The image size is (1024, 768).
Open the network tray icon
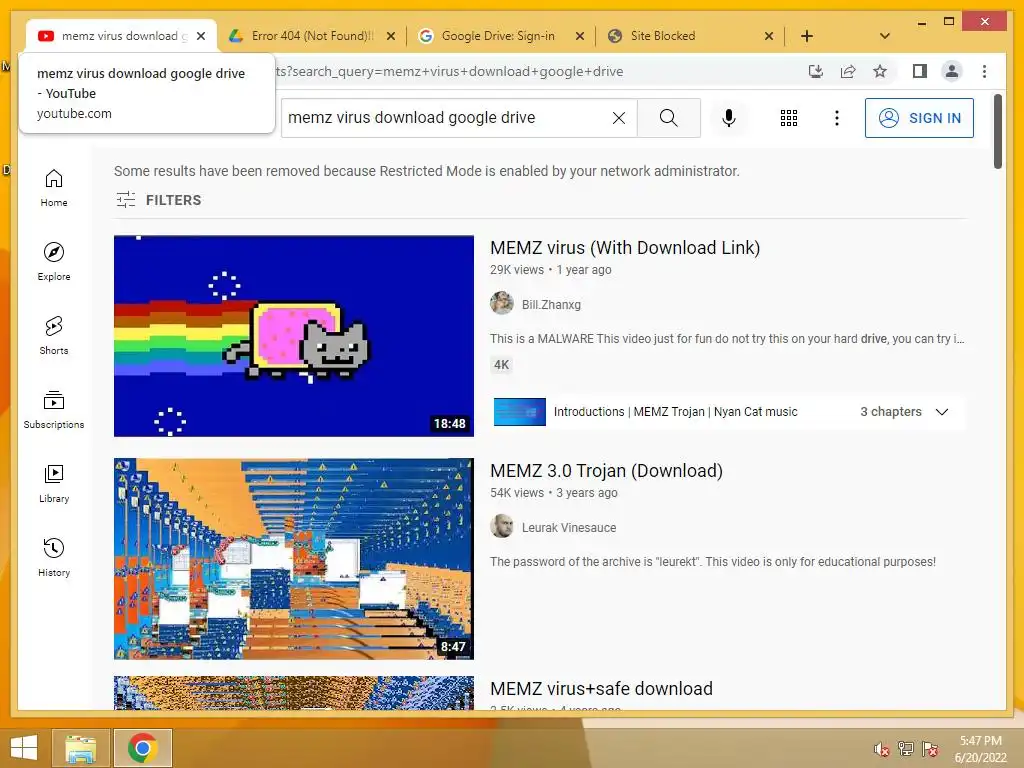tap(906, 749)
